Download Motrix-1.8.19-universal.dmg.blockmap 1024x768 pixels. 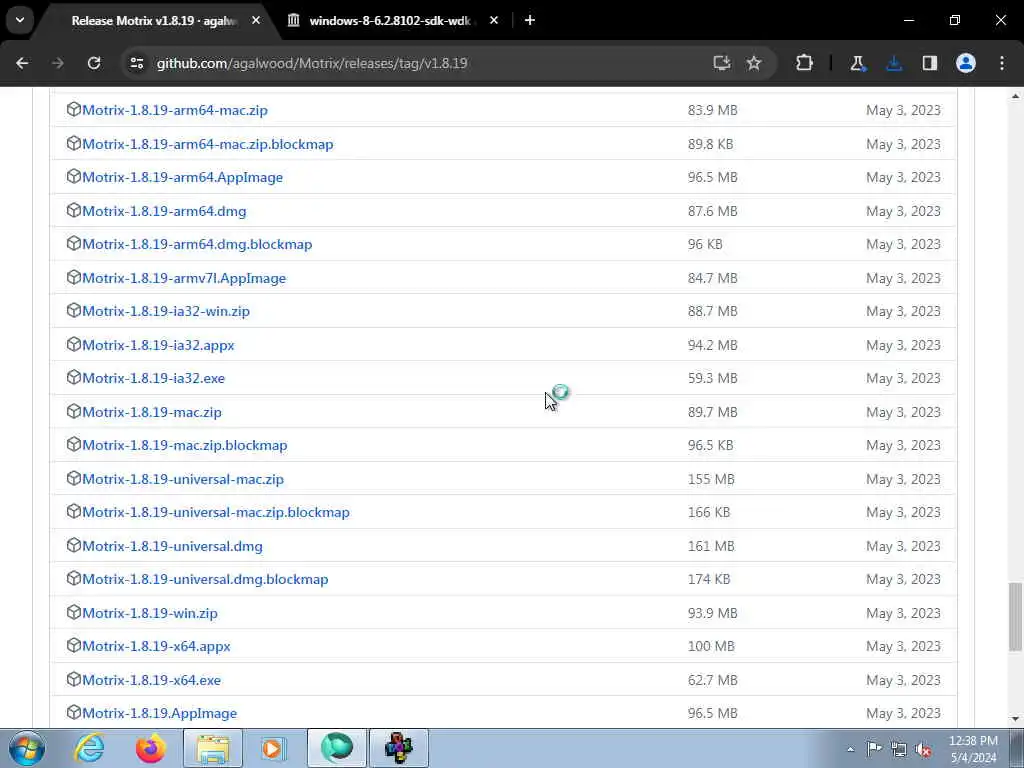(205, 579)
